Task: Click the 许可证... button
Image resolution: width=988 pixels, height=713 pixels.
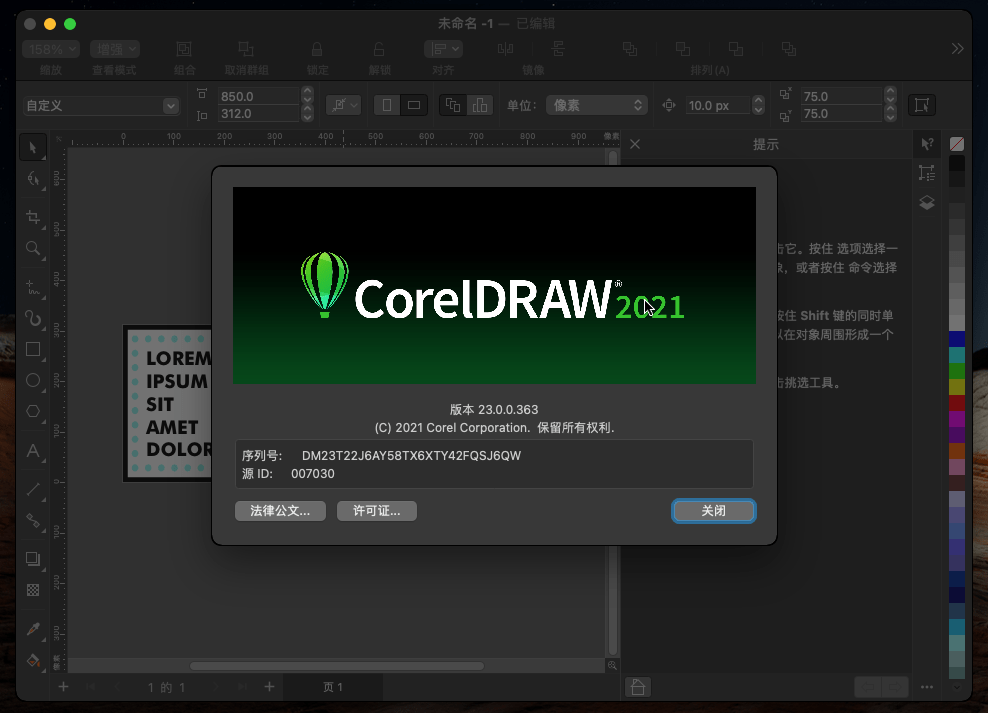Action: coord(377,511)
